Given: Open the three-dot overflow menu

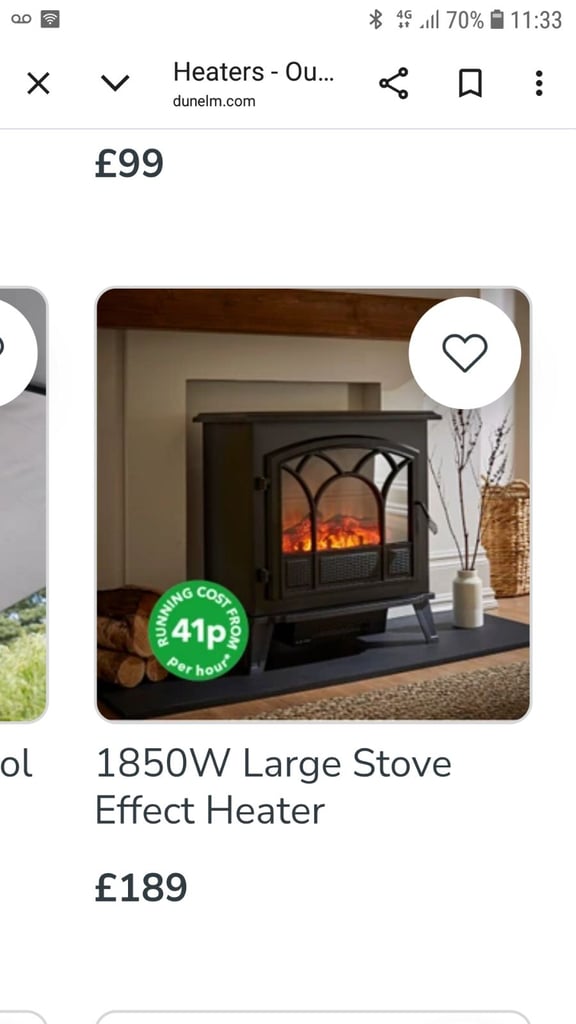Looking at the screenshot, I should (539, 84).
